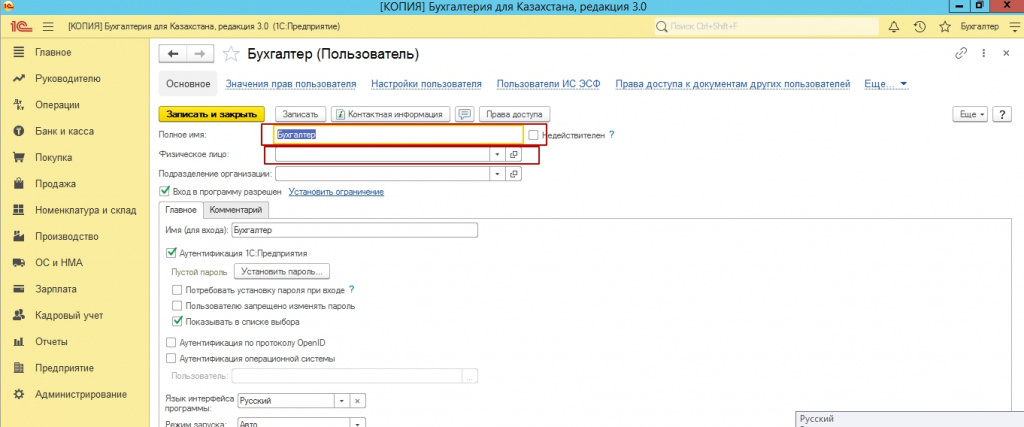The image size is (1024, 427).
Task: Open Значения прав пользователя
Action: tap(291, 84)
